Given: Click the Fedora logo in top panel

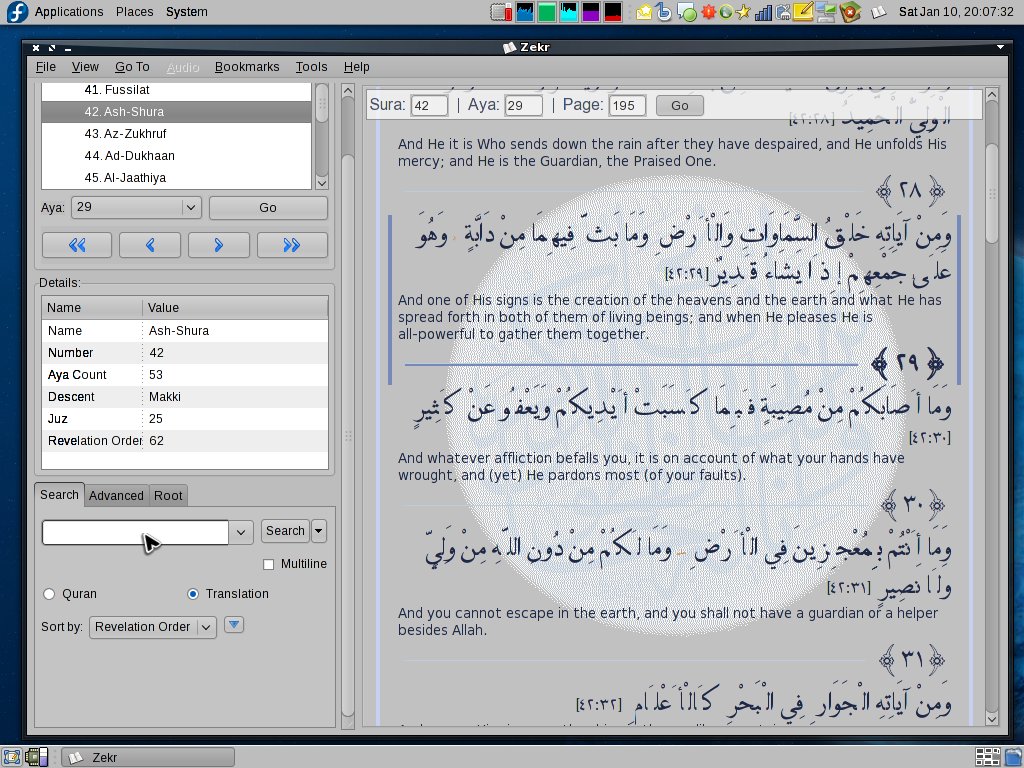Looking at the screenshot, I should [16, 12].
